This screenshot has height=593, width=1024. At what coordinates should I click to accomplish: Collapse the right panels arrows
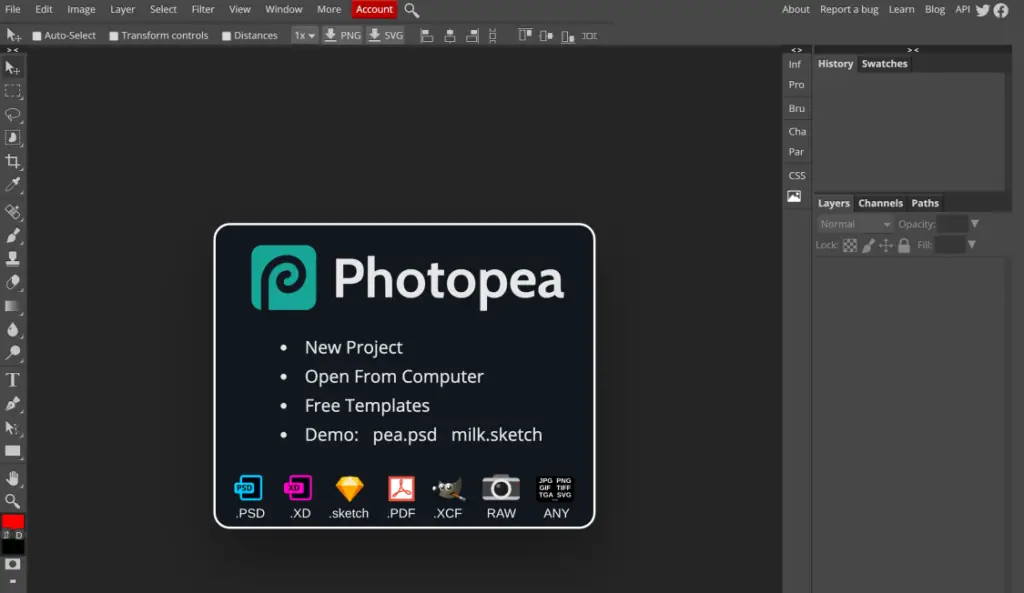click(912, 50)
